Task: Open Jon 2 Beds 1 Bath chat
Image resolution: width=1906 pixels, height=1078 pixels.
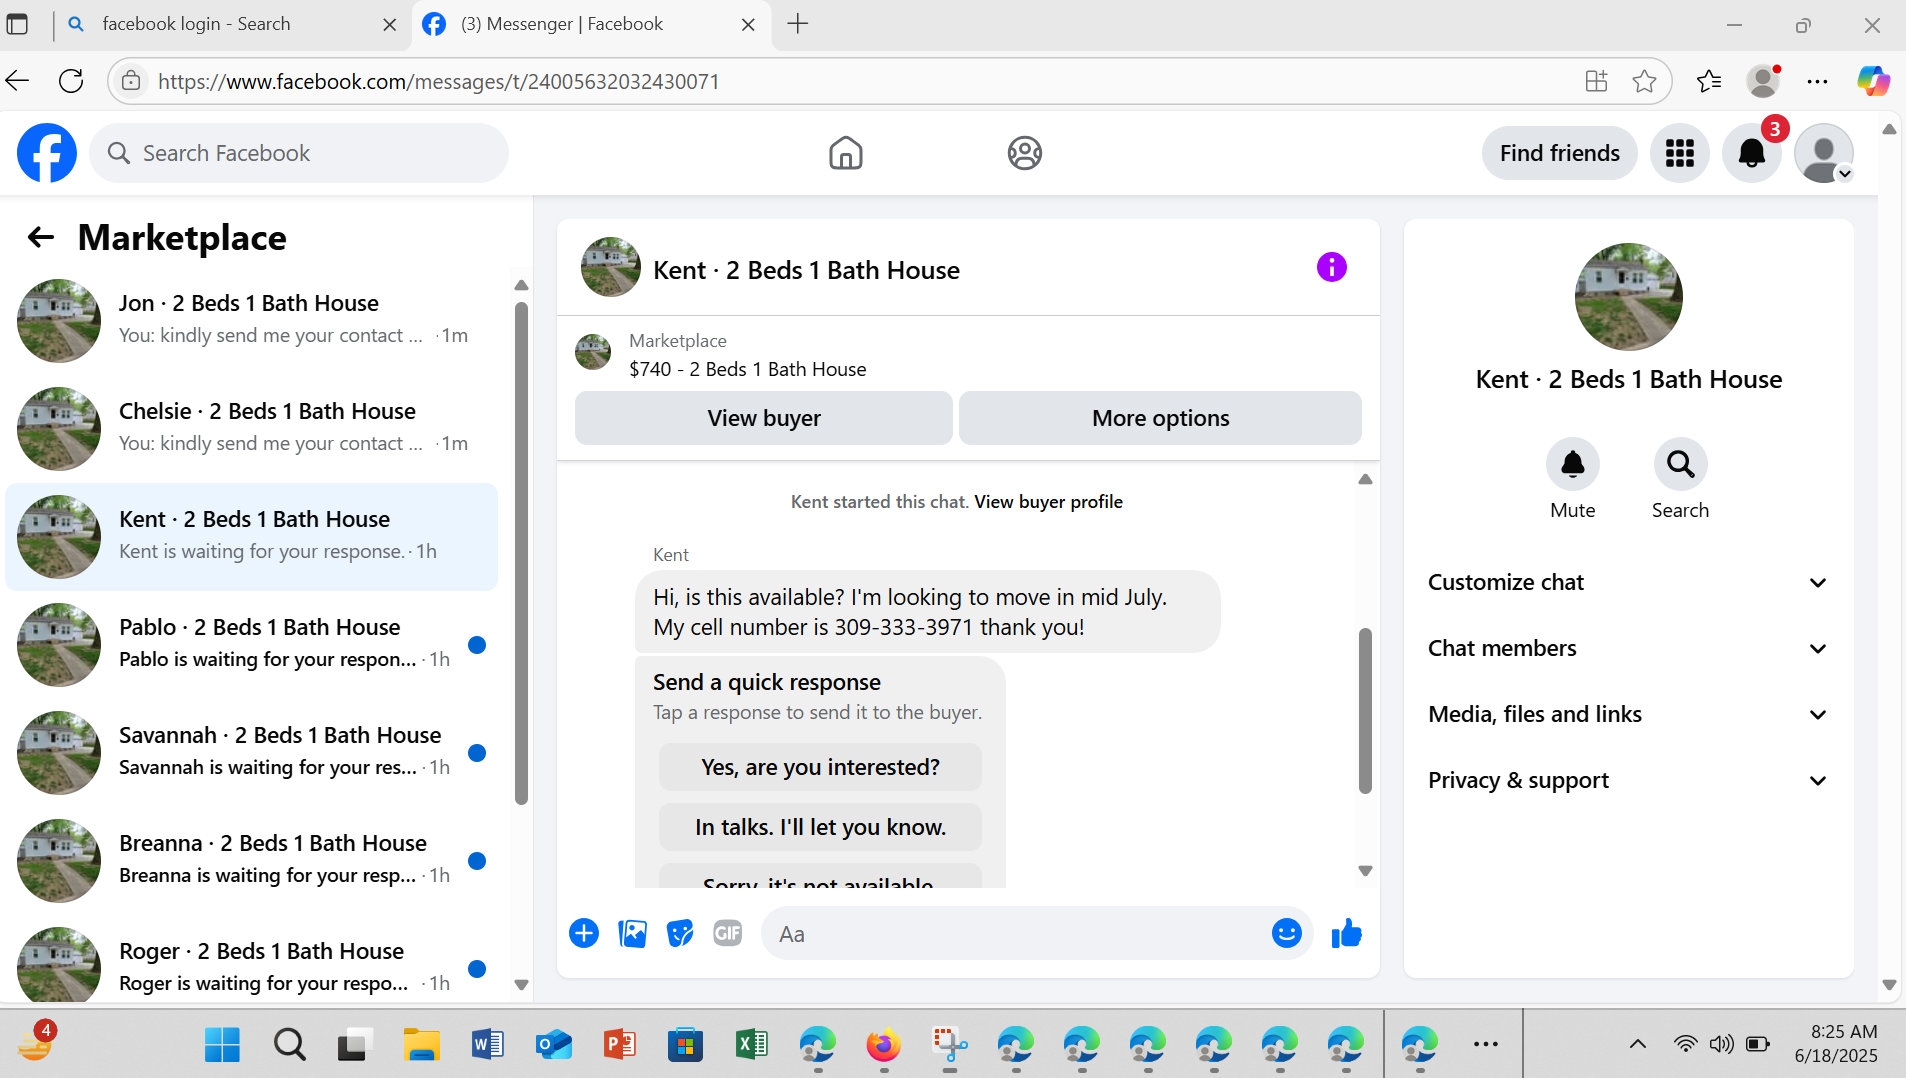Action: [x=252, y=320]
